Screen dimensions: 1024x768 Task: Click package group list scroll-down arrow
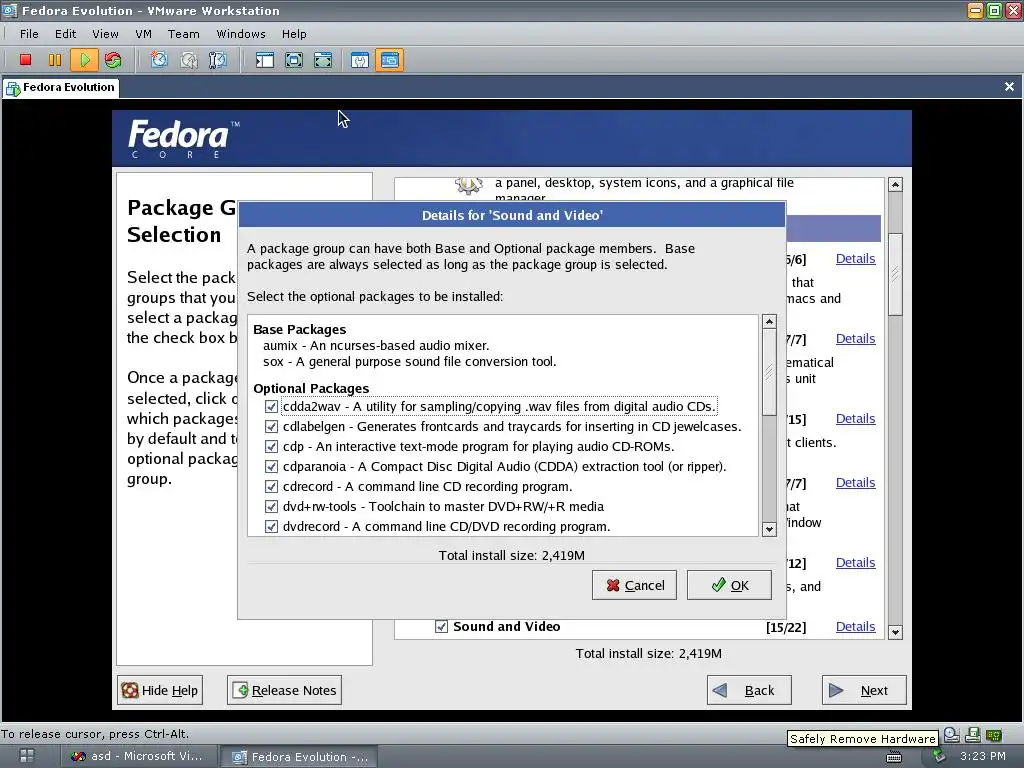[895, 632]
